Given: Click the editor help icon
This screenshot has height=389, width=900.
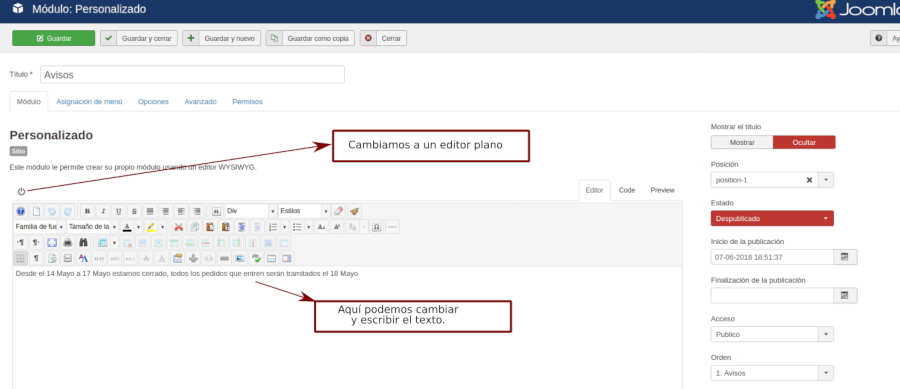Looking at the screenshot, I should click(x=20, y=211).
